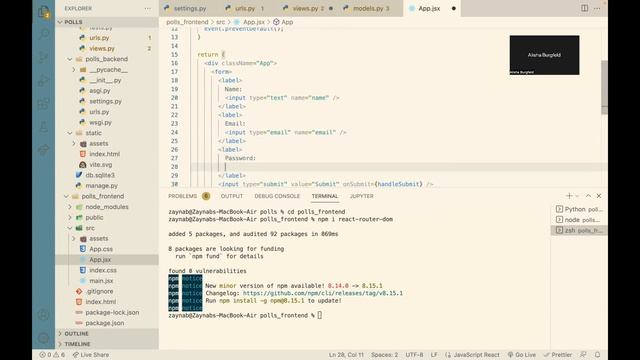640x360 pixels.
Task: Open Explorer more actions ellipsis
Action: click(147, 9)
